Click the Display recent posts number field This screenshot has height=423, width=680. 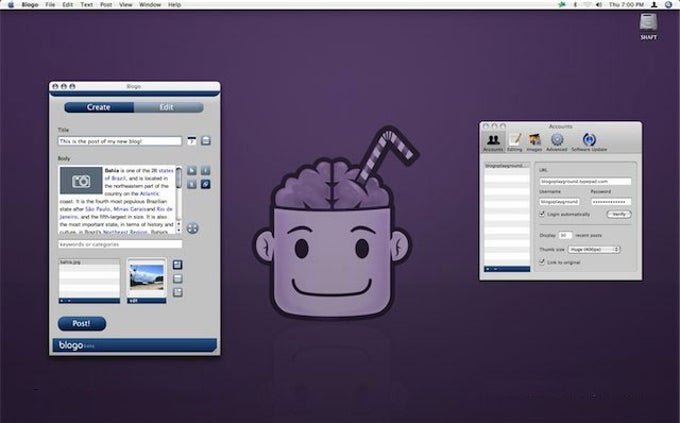(565, 235)
